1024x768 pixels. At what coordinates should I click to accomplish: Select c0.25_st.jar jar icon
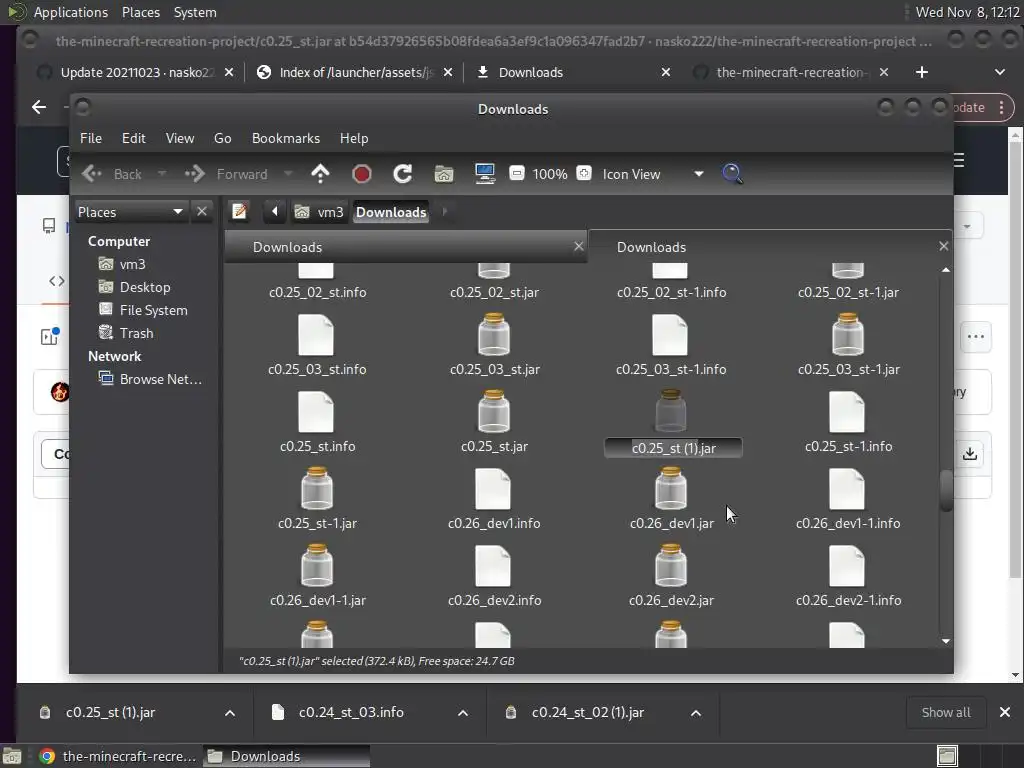tap(494, 411)
